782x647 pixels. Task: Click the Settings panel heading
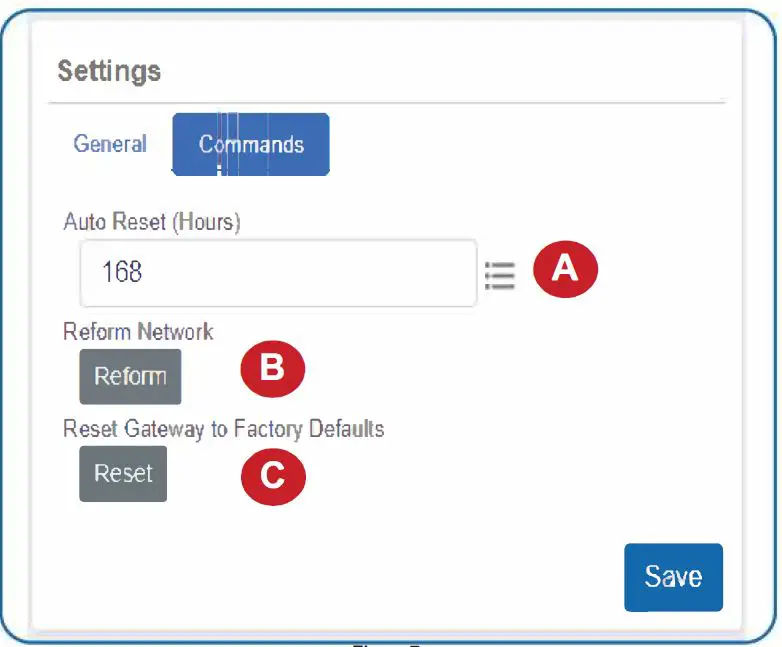109,72
